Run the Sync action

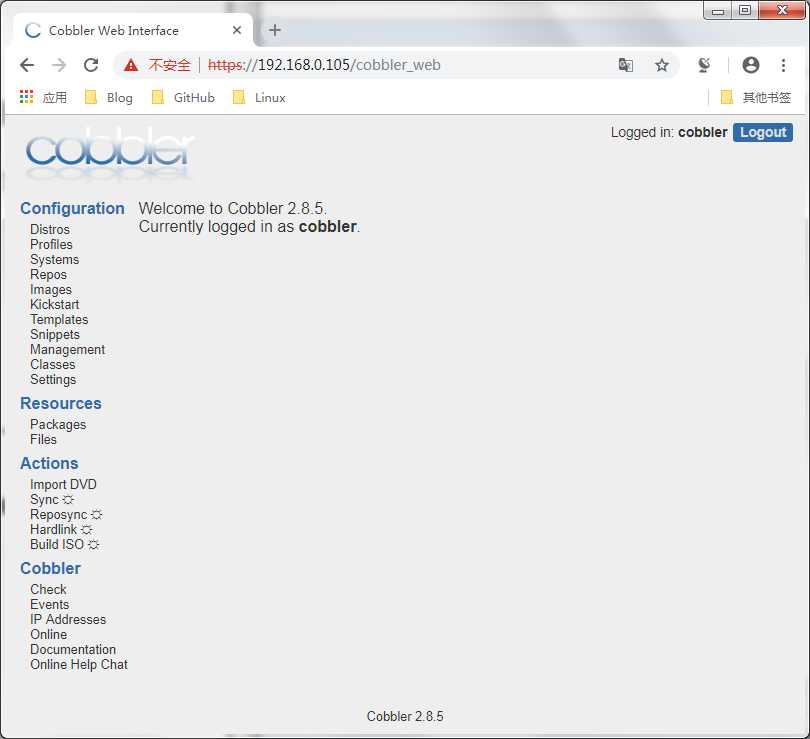click(x=52, y=499)
